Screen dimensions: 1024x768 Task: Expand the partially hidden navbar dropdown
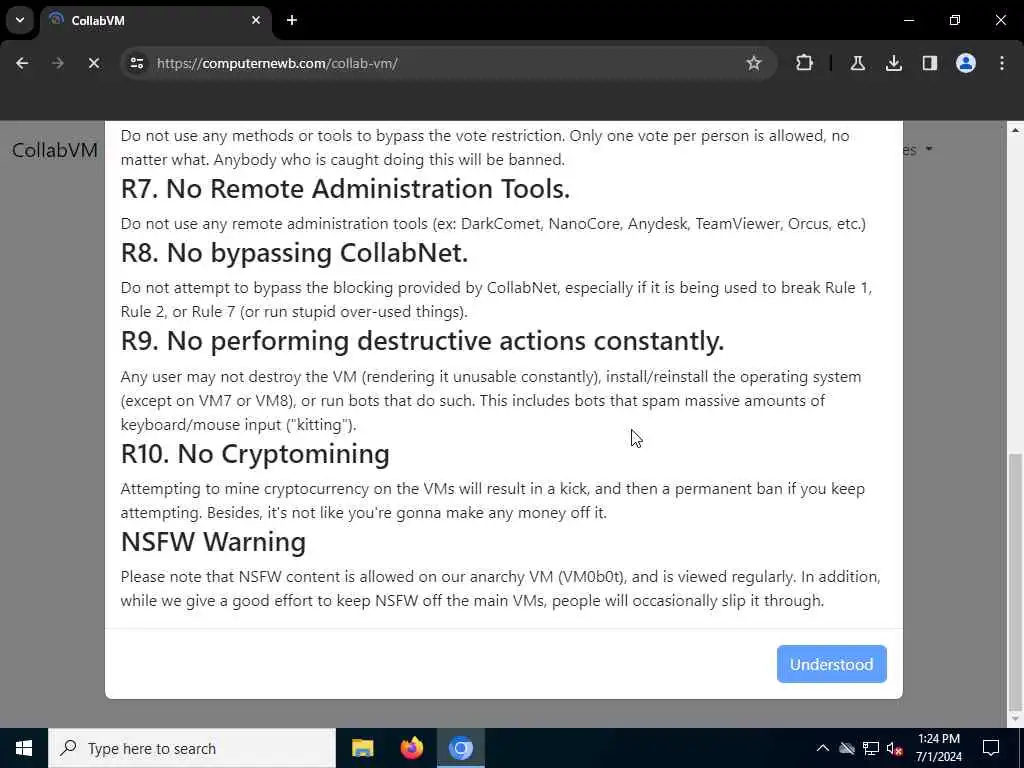tap(918, 150)
